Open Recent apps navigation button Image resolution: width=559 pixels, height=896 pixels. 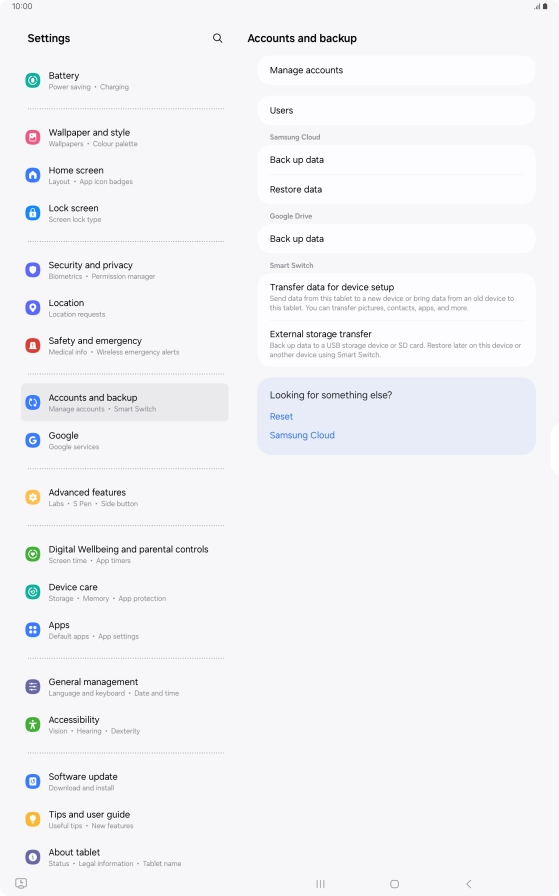click(x=321, y=884)
